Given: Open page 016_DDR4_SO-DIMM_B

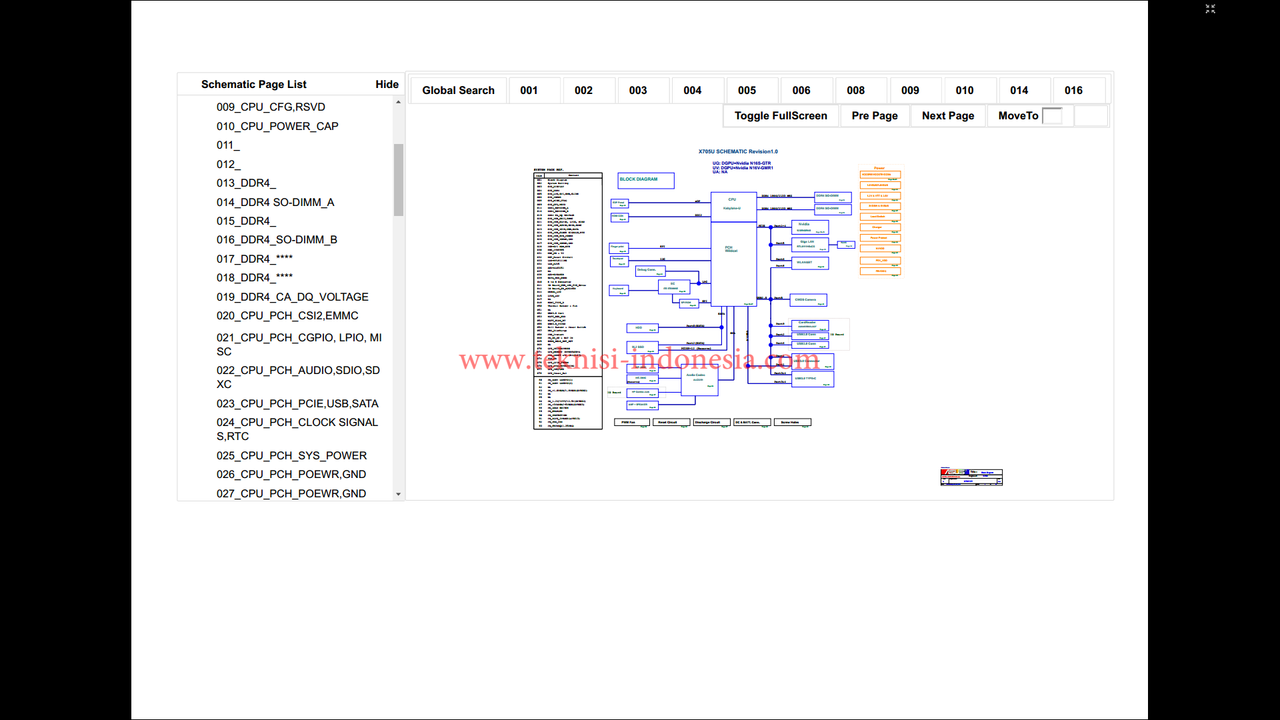Looking at the screenshot, I should [277, 240].
